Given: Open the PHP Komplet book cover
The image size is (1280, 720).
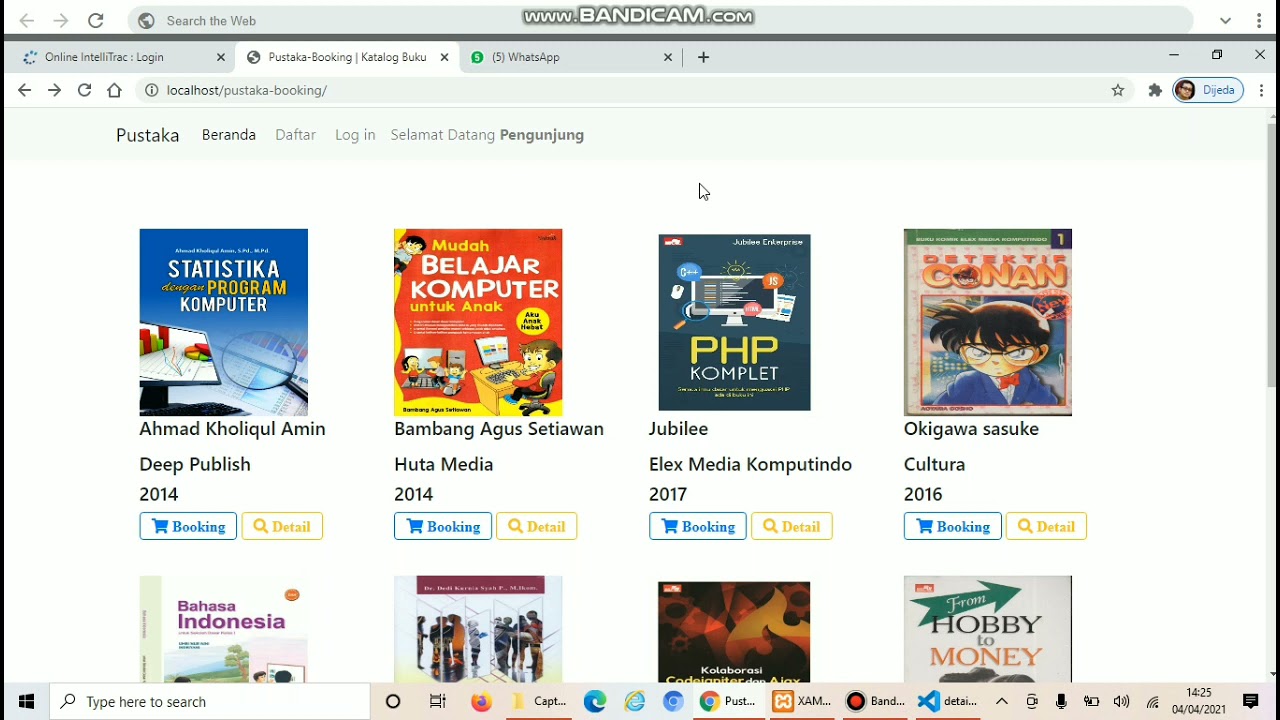Looking at the screenshot, I should click(734, 322).
